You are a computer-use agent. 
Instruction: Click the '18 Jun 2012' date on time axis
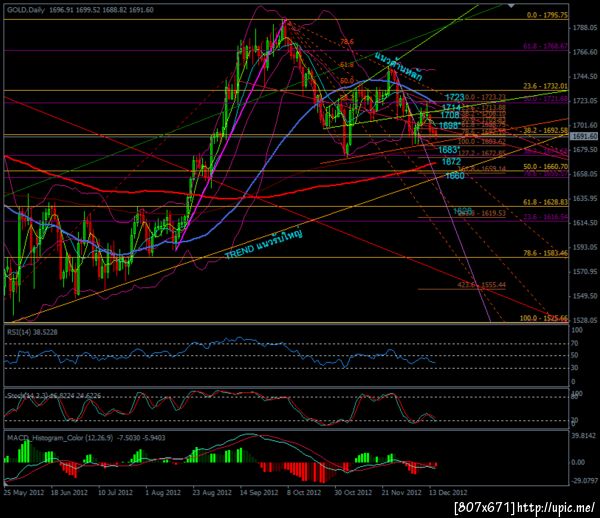click(x=69, y=492)
